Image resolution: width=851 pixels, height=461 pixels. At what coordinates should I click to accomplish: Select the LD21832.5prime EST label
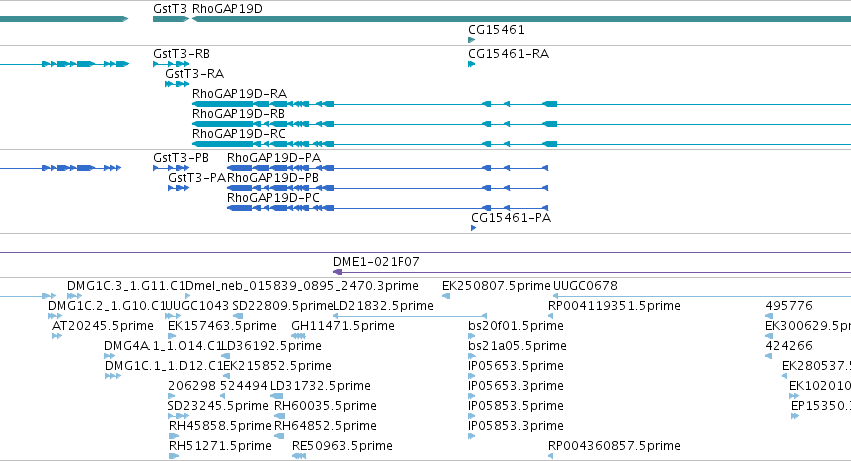click(383, 306)
